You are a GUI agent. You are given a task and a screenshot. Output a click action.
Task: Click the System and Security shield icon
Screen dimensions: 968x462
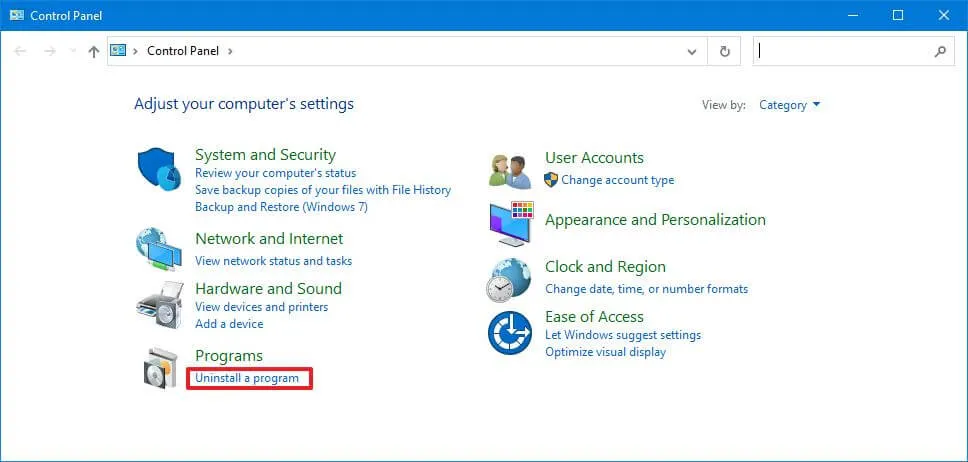click(158, 168)
